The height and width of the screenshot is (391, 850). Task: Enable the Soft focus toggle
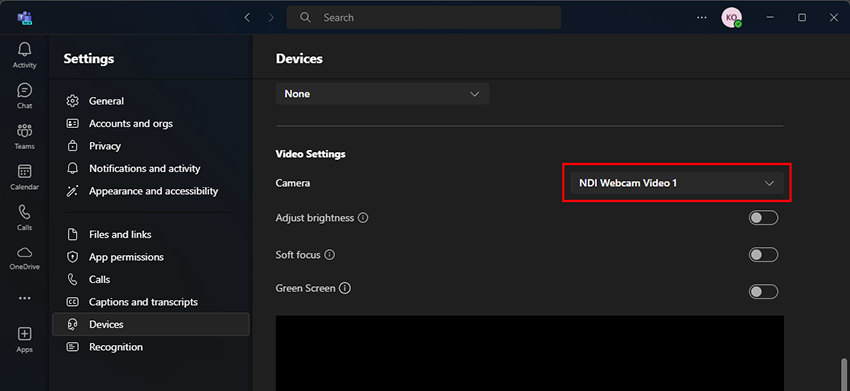pyautogui.click(x=763, y=255)
